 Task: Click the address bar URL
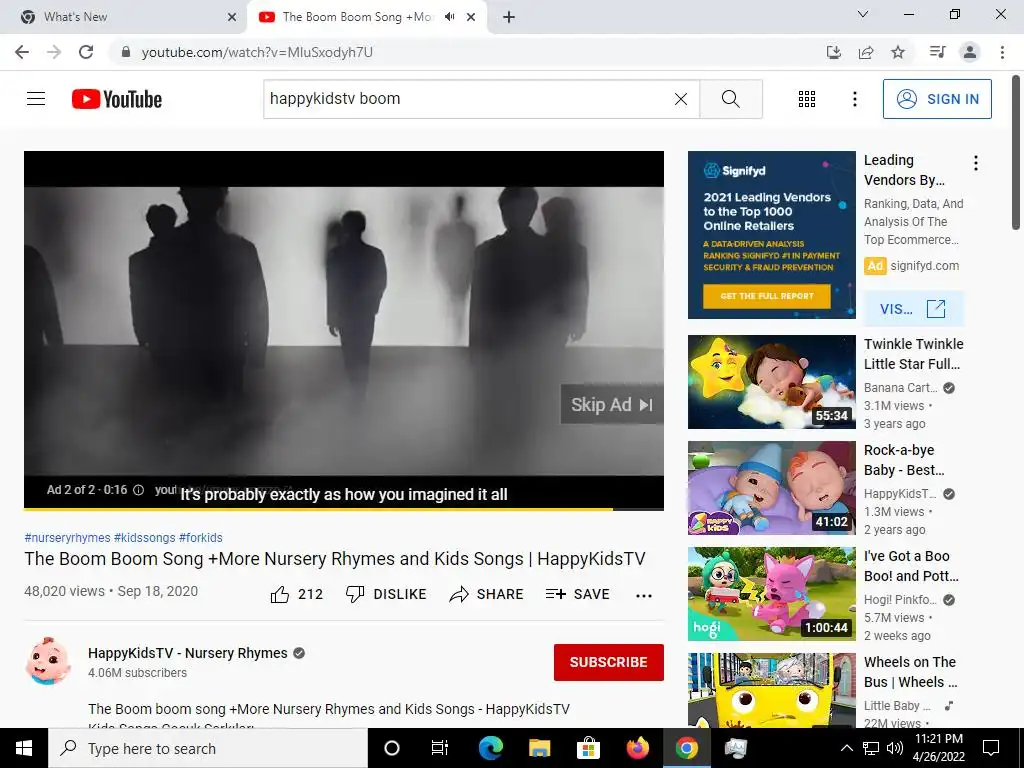[x=257, y=52]
